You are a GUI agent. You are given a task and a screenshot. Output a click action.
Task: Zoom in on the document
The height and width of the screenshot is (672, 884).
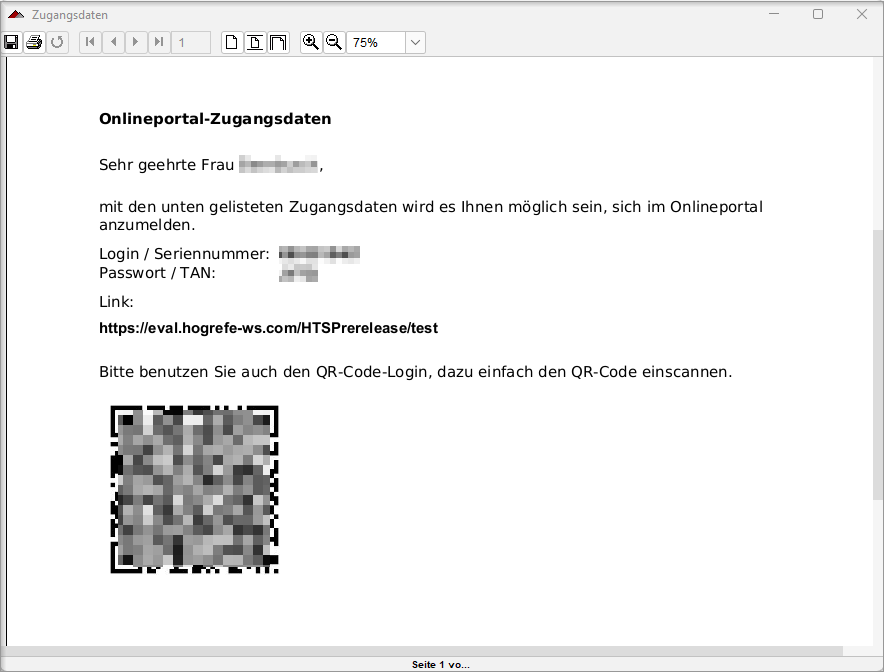(311, 42)
